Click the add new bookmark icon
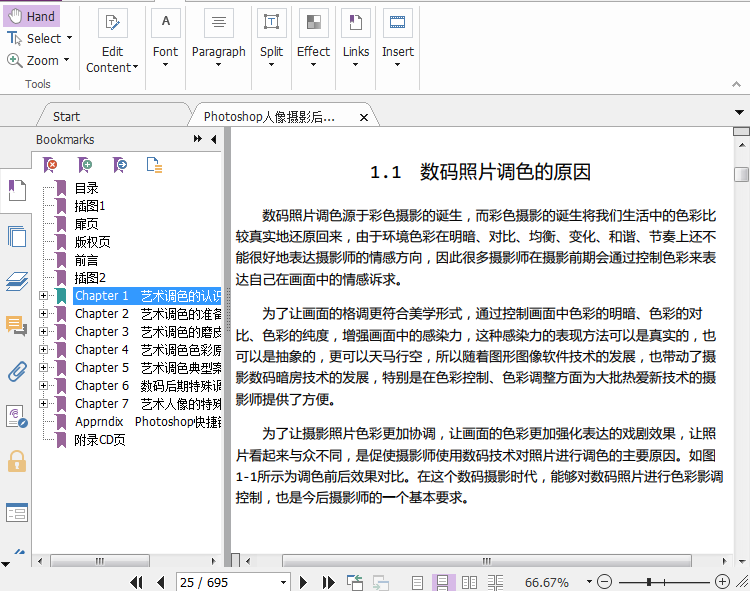Viewport: 750px width, 591px height. click(x=86, y=165)
